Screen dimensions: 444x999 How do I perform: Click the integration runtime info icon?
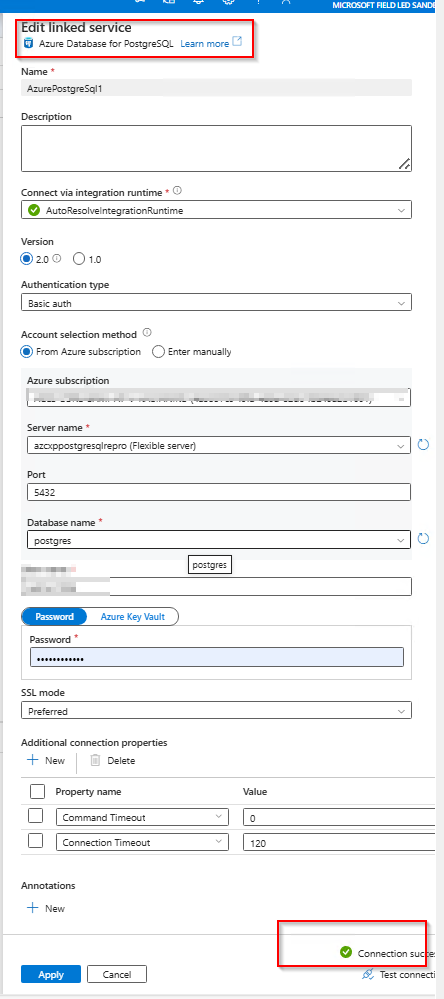178,190
